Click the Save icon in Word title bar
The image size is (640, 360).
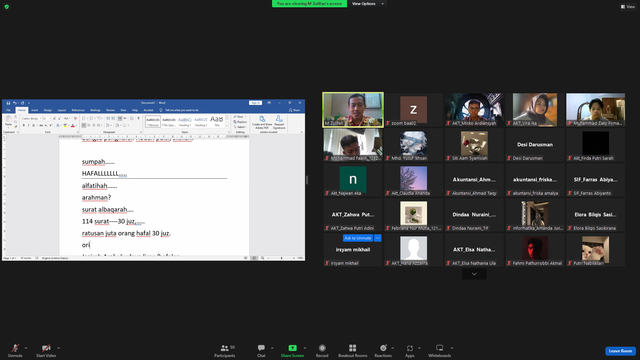8,103
